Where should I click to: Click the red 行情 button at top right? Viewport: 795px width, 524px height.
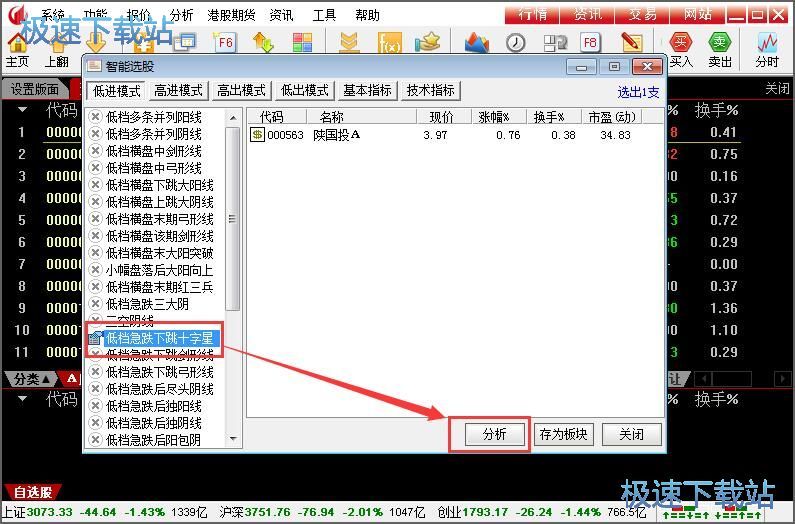[x=532, y=14]
